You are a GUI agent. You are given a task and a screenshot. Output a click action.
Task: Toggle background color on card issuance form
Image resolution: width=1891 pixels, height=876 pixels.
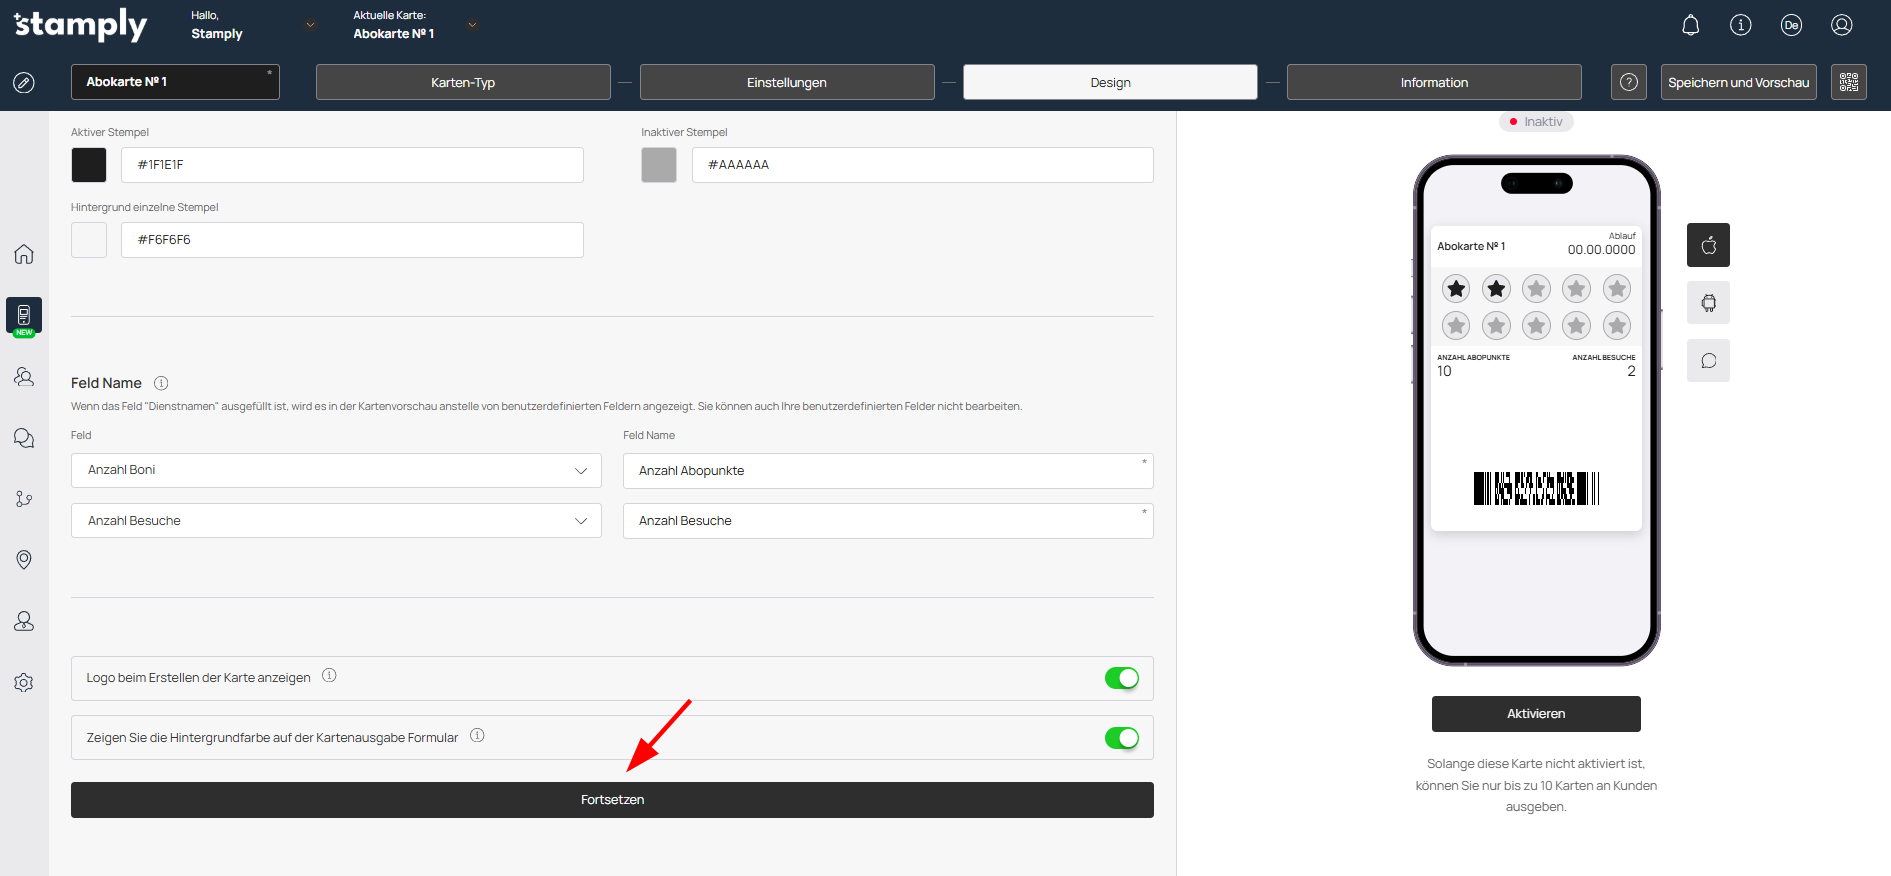coord(1121,738)
